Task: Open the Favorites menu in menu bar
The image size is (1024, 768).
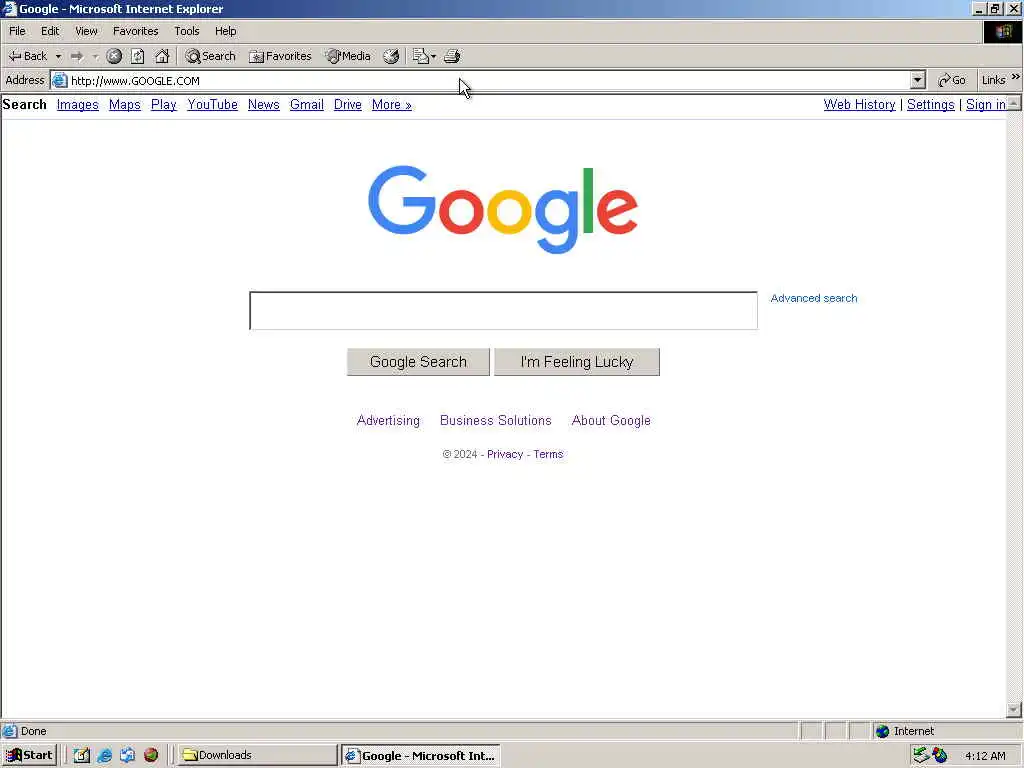Action: 135,31
